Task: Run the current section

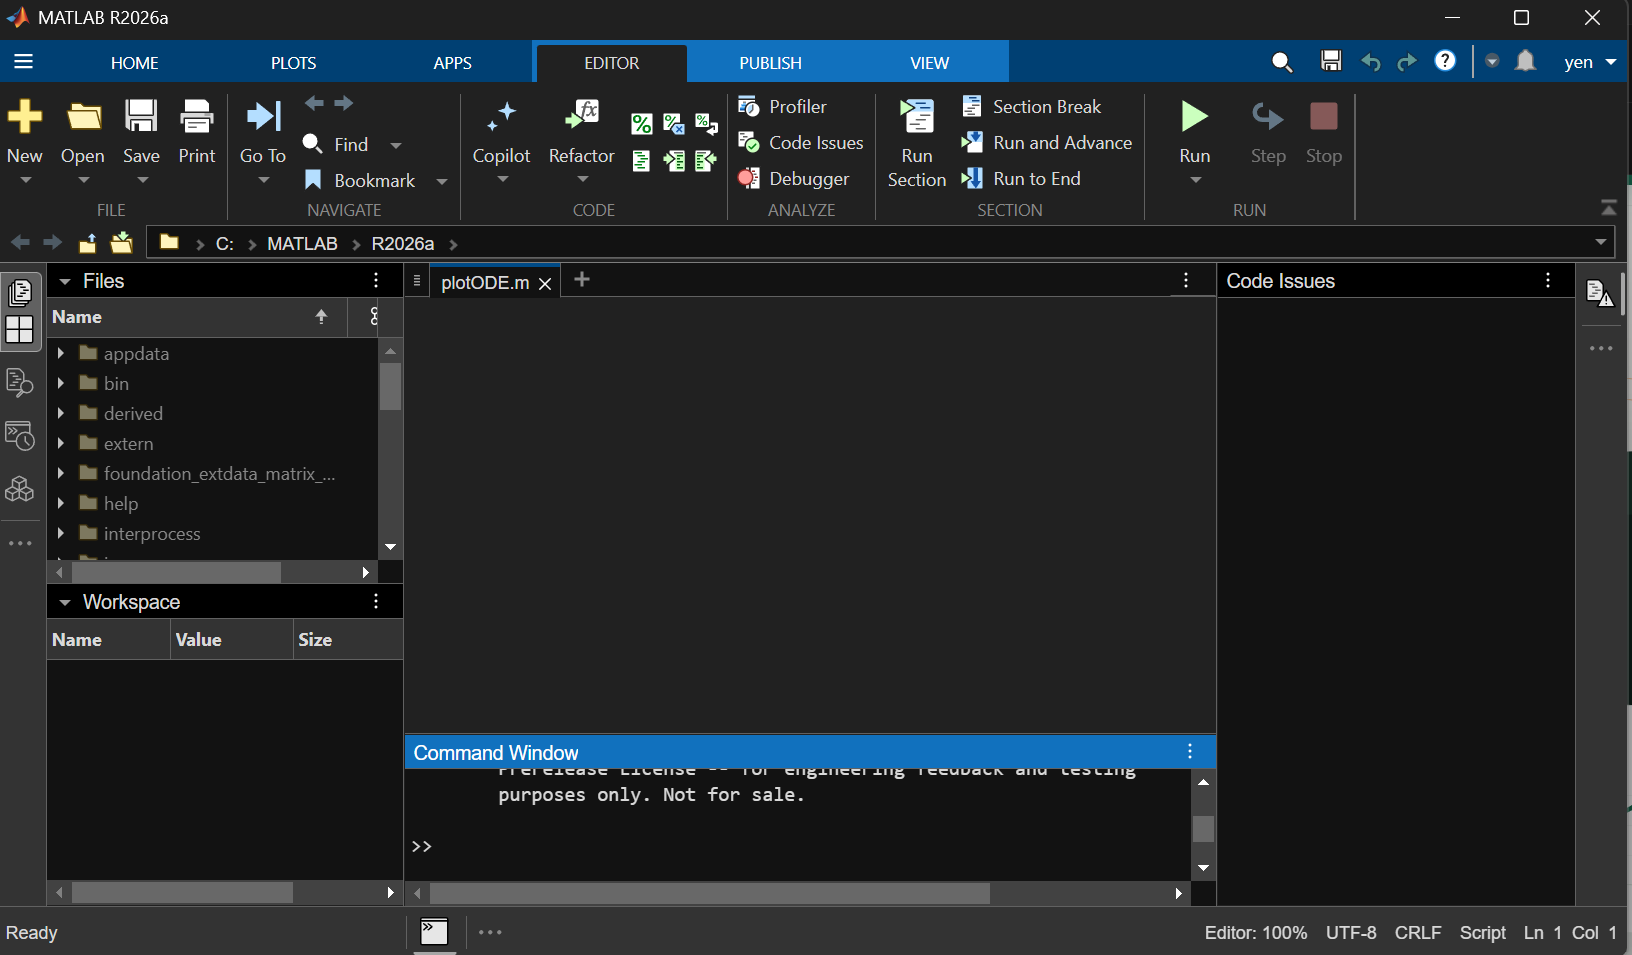Action: (x=917, y=143)
